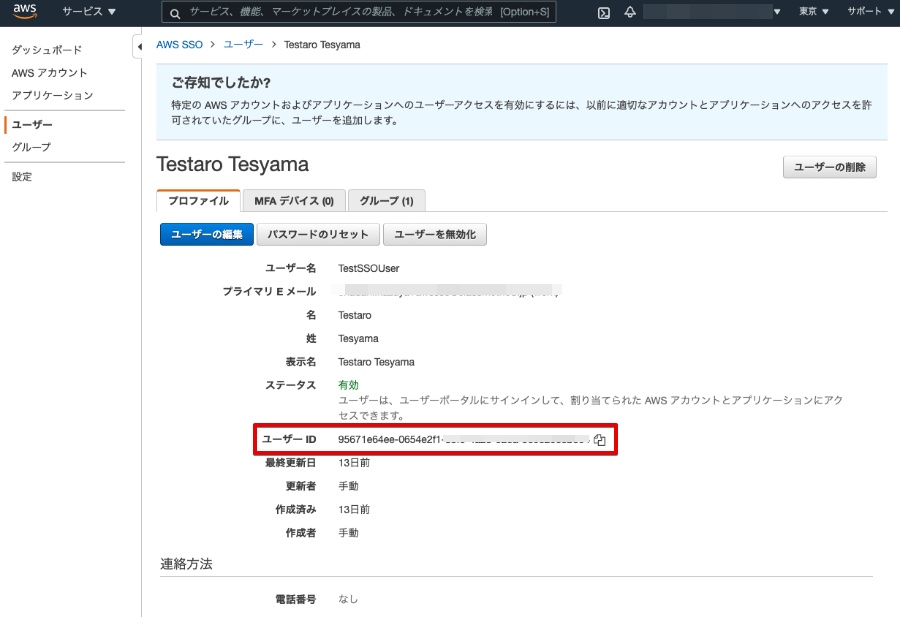Click the AWS logo home icon
The image size is (900, 617).
tap(25, 11)
